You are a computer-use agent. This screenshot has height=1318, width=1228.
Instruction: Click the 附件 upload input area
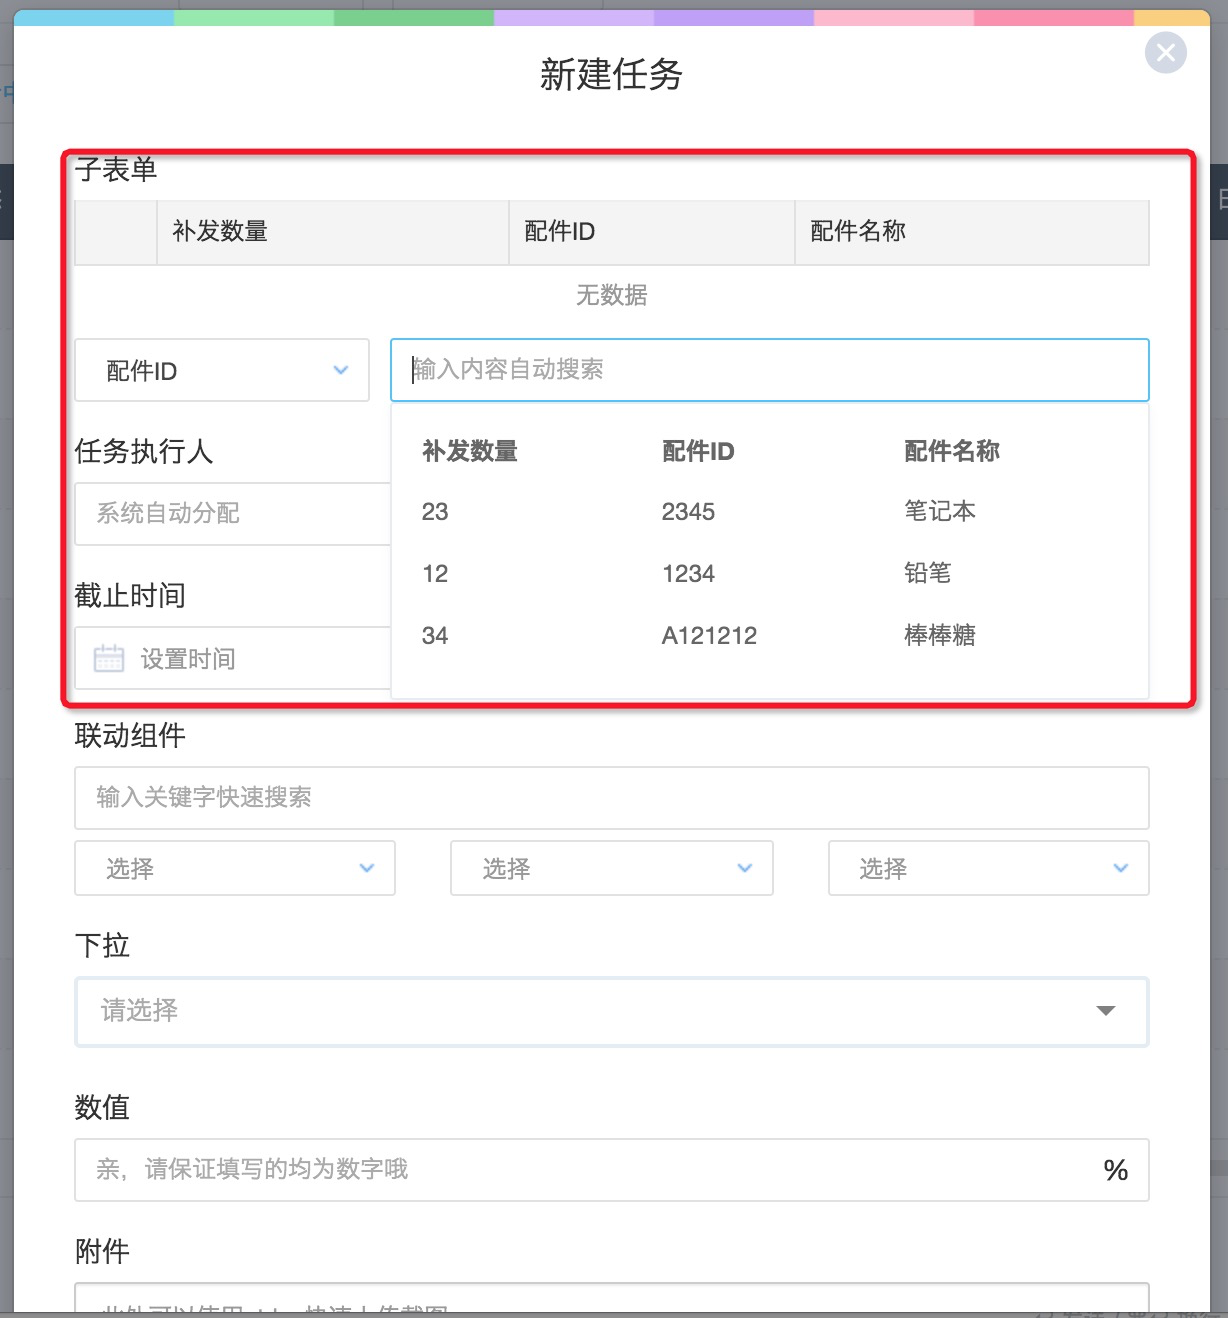coord(611,1300)
